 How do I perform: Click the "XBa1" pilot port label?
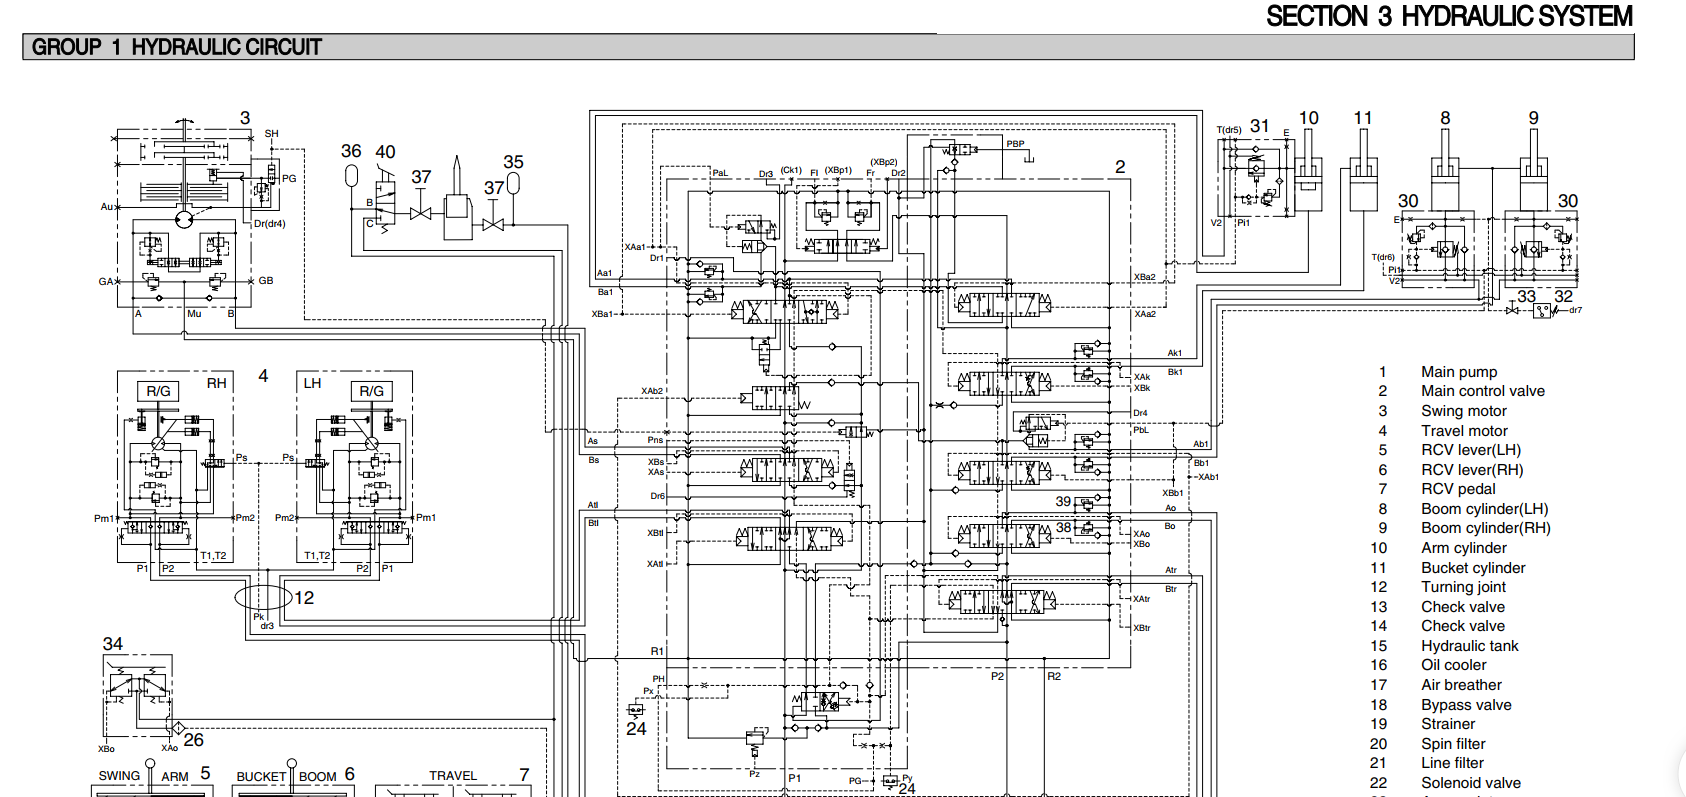click(x=602, y=314)
